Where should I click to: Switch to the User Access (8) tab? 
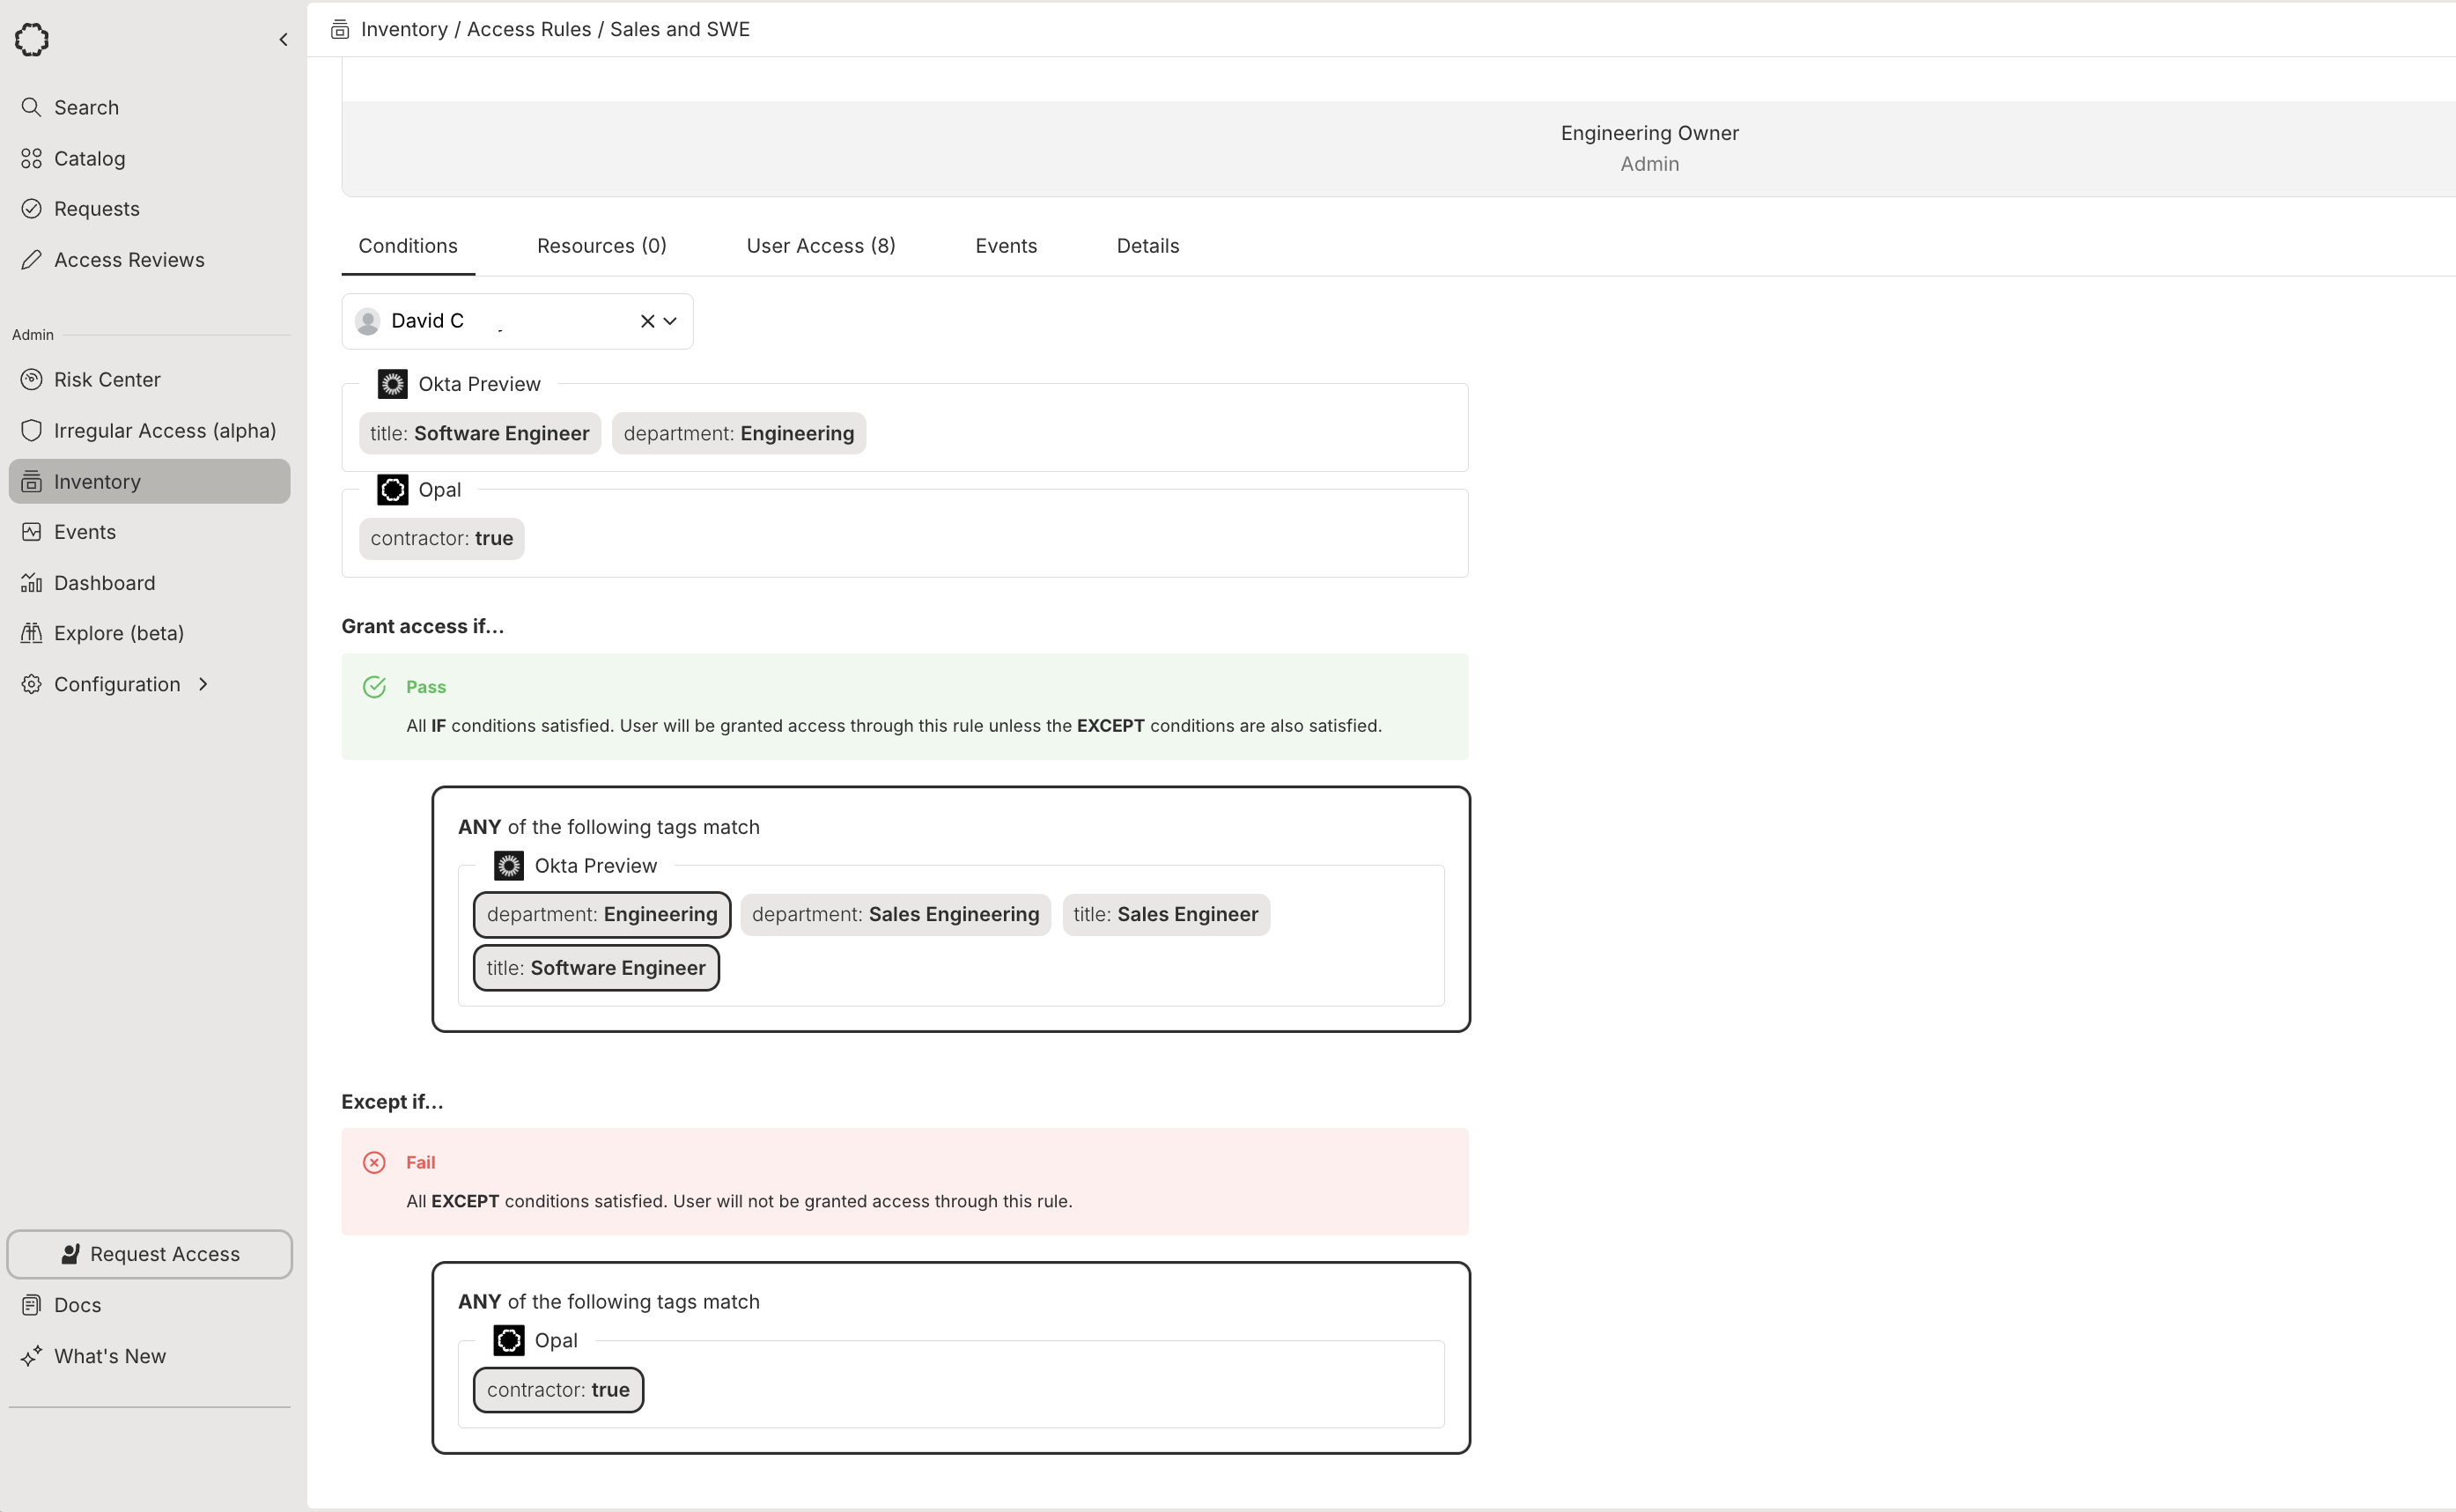tap(820, 246)
